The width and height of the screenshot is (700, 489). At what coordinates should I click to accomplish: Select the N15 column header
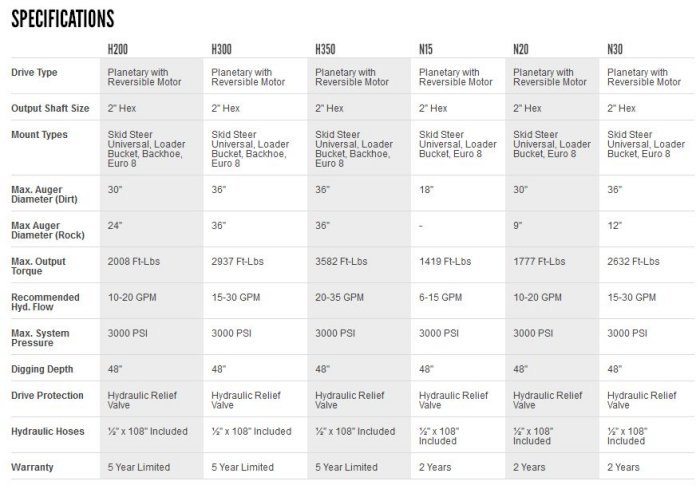coord(426,49)
